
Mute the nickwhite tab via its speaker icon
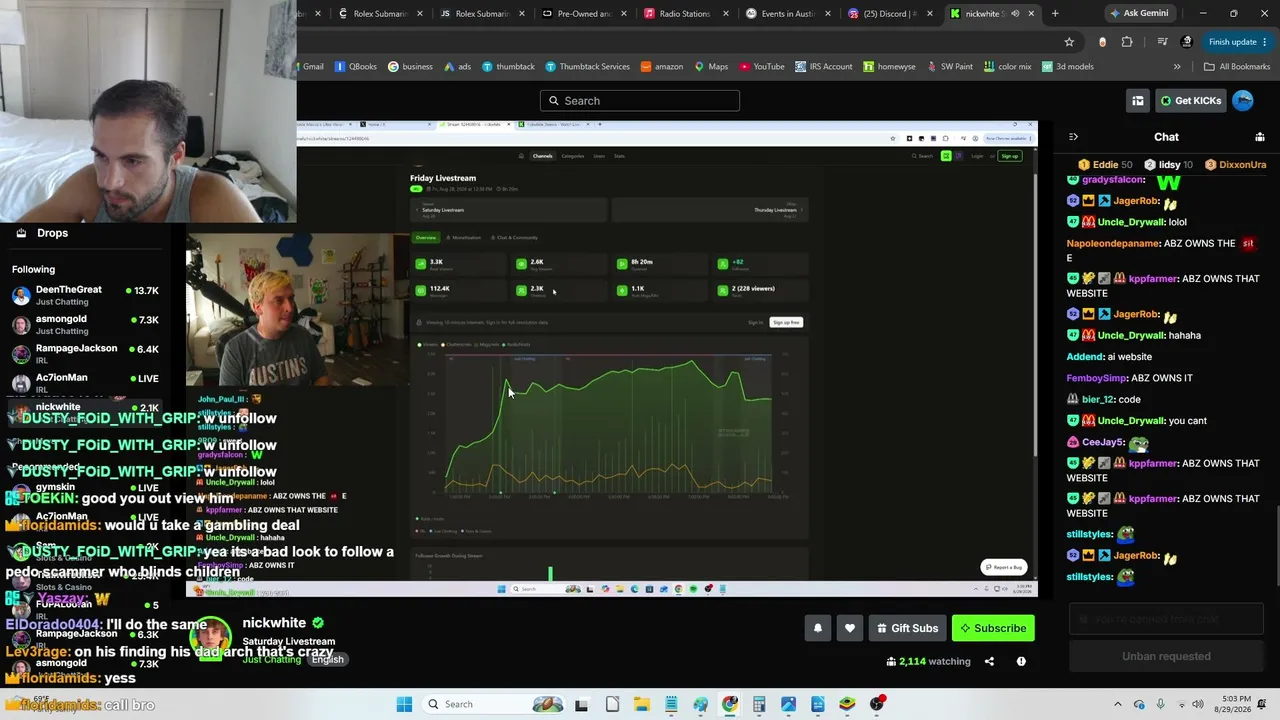pyautogui.click(x=1015, y=14)
